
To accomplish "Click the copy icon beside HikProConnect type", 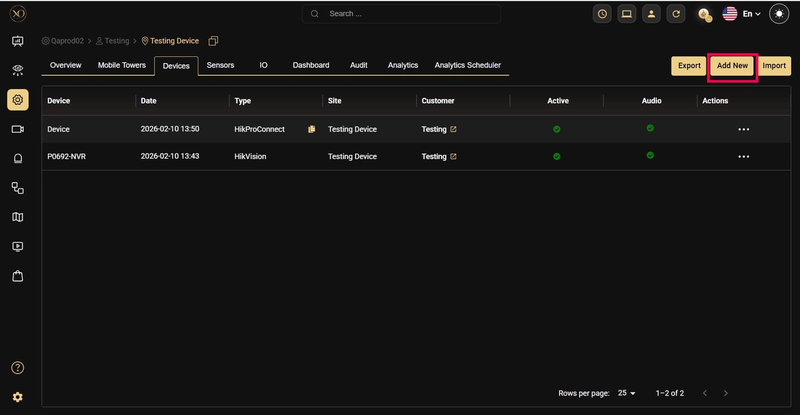I will (311, 130).
